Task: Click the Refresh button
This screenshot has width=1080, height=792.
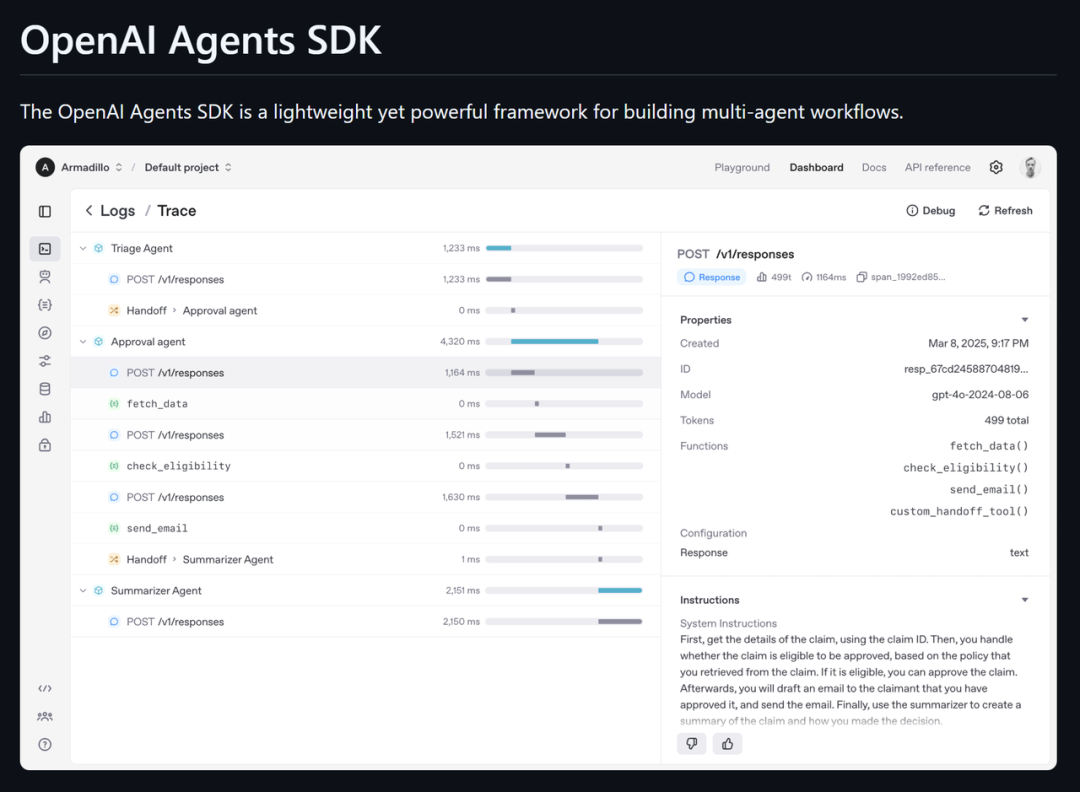Action: click(1005, 211)
